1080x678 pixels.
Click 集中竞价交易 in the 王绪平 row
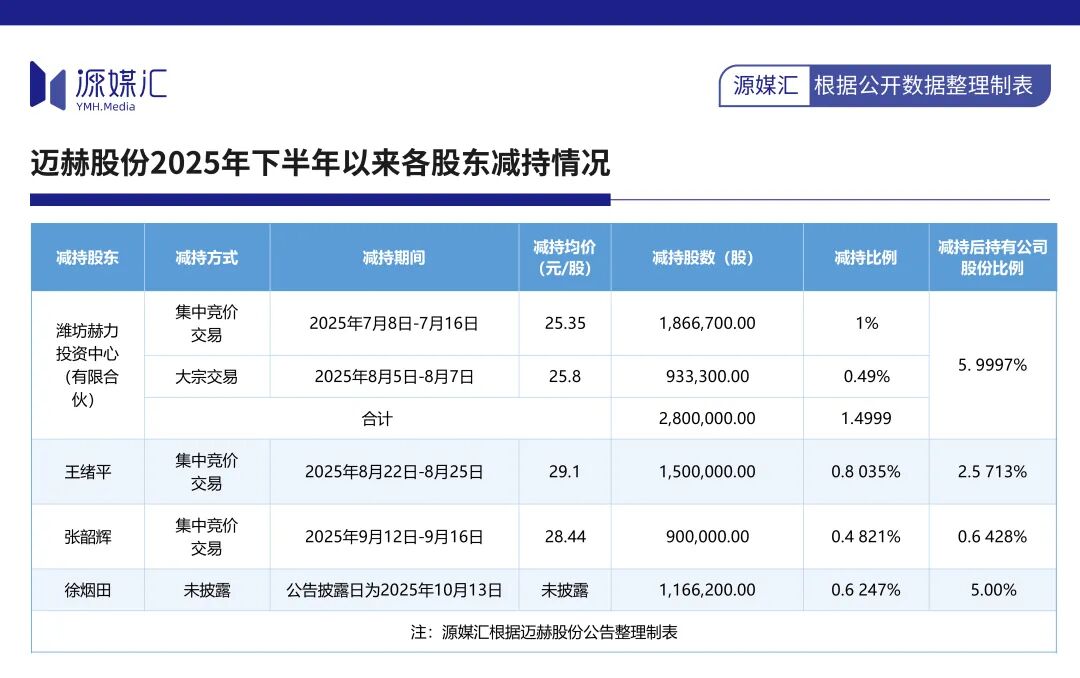pos(207,472)
